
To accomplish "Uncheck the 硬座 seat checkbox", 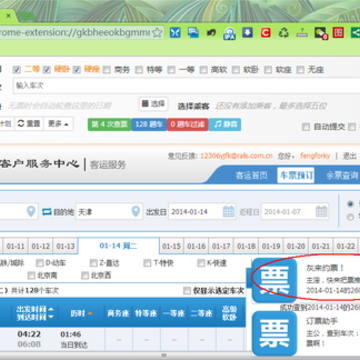I will coord(77,70).
